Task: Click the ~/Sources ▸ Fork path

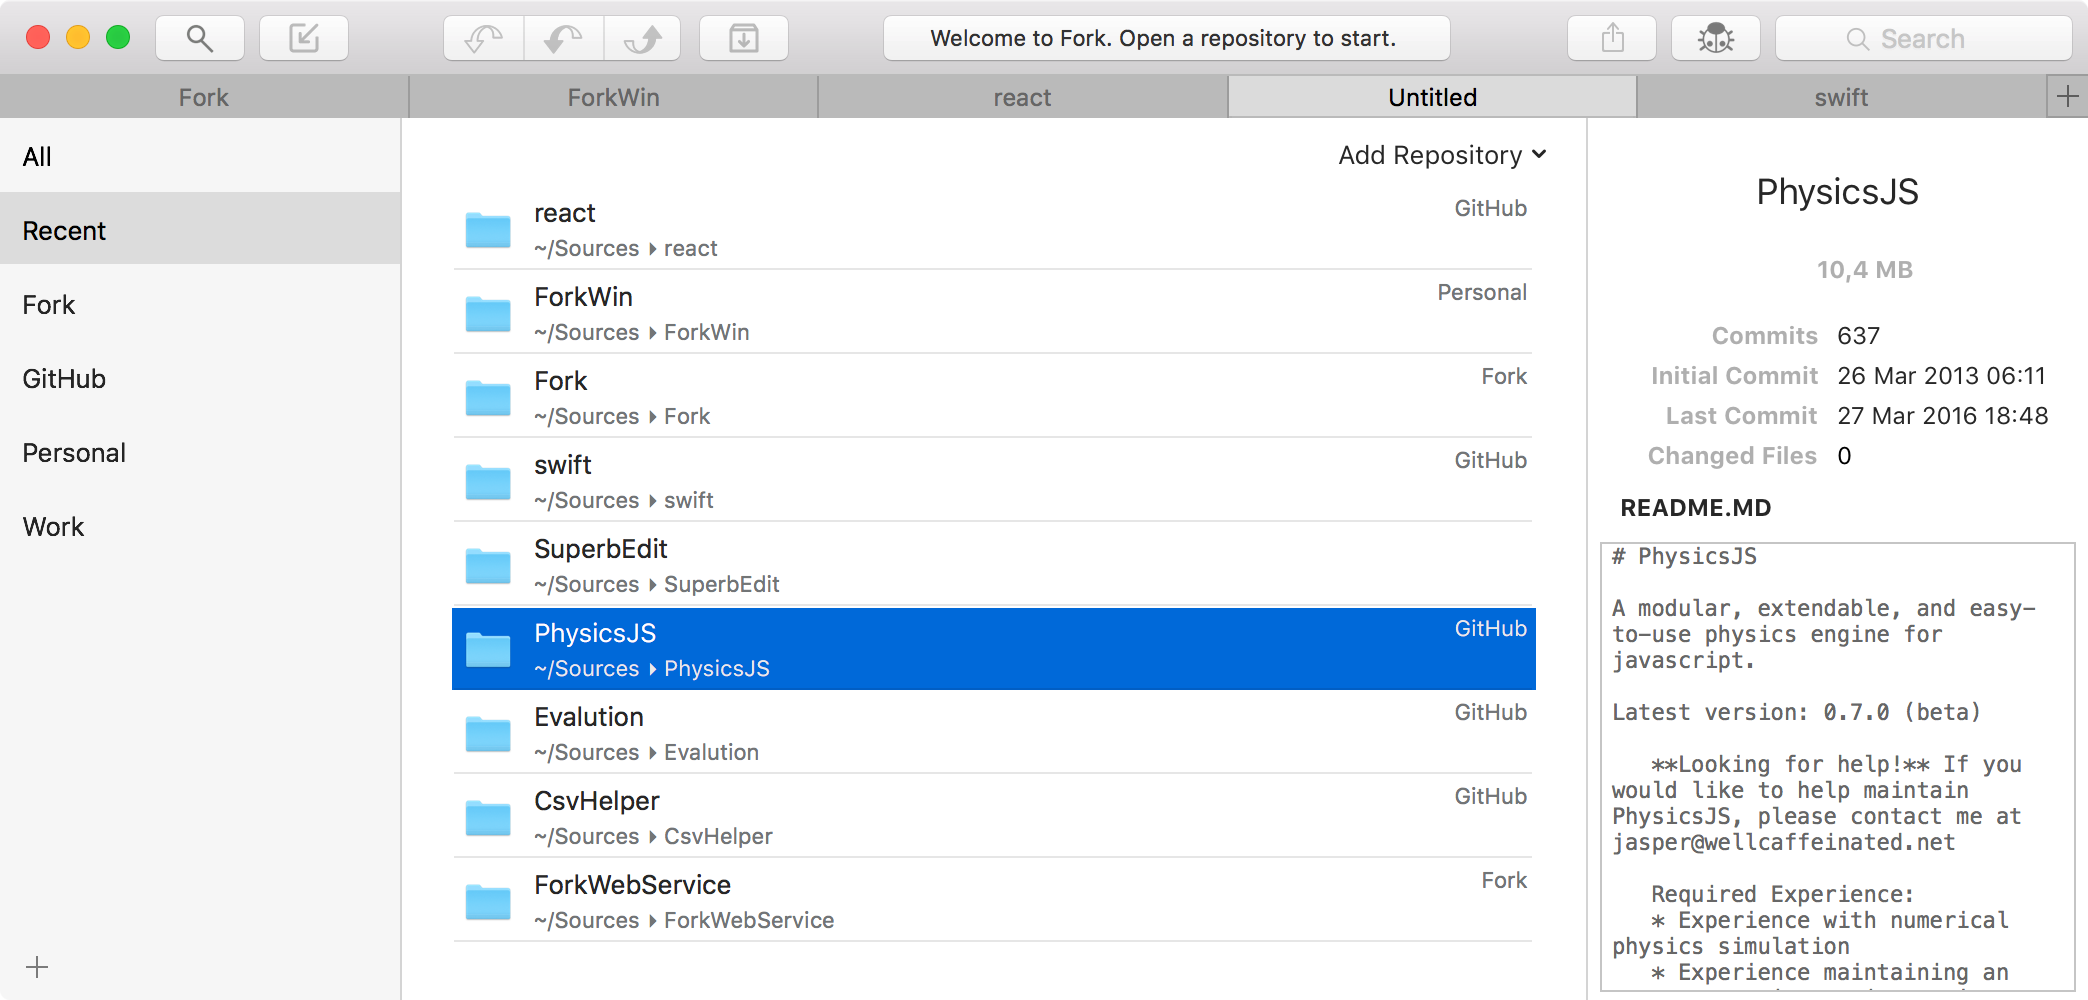Action: [622, 416]
